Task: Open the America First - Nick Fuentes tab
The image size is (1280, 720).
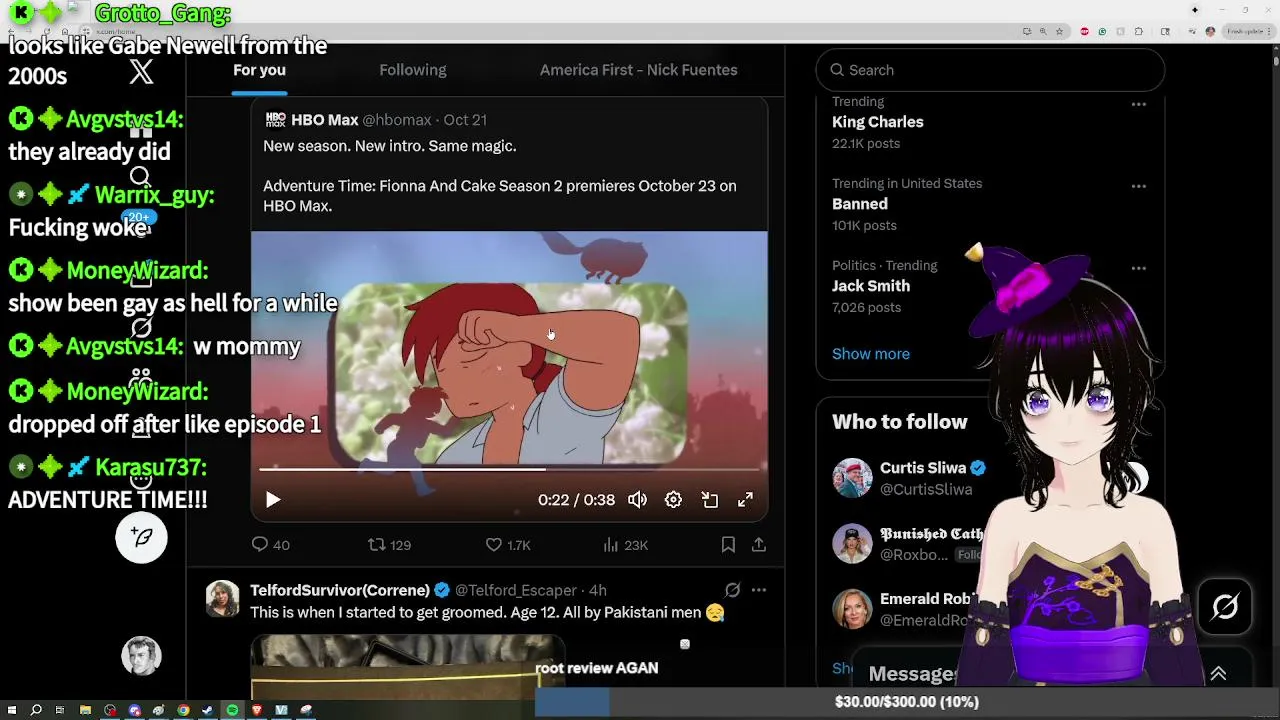Action: [638, 70]
